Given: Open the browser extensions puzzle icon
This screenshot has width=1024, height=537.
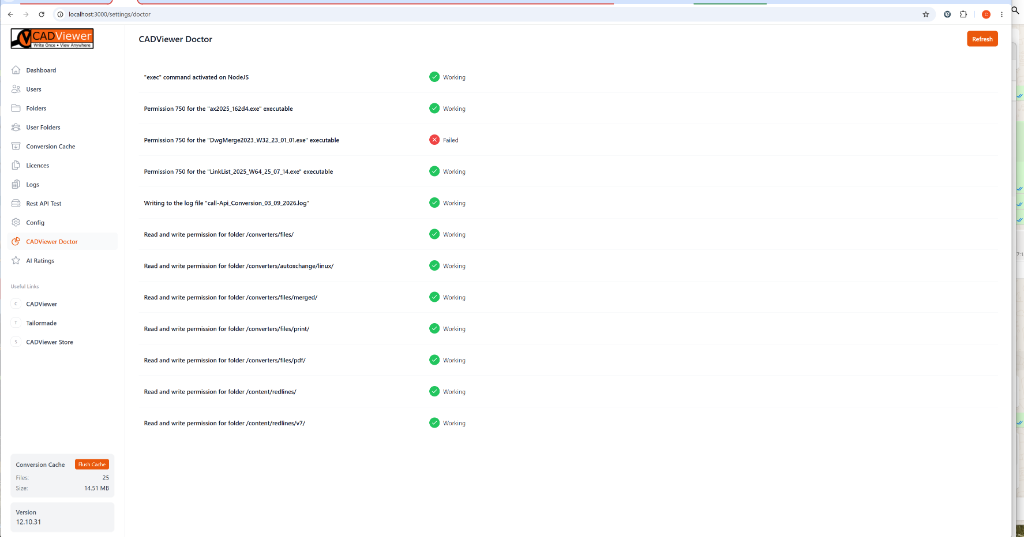Looking at the screenshot, I should click(963, 14).
